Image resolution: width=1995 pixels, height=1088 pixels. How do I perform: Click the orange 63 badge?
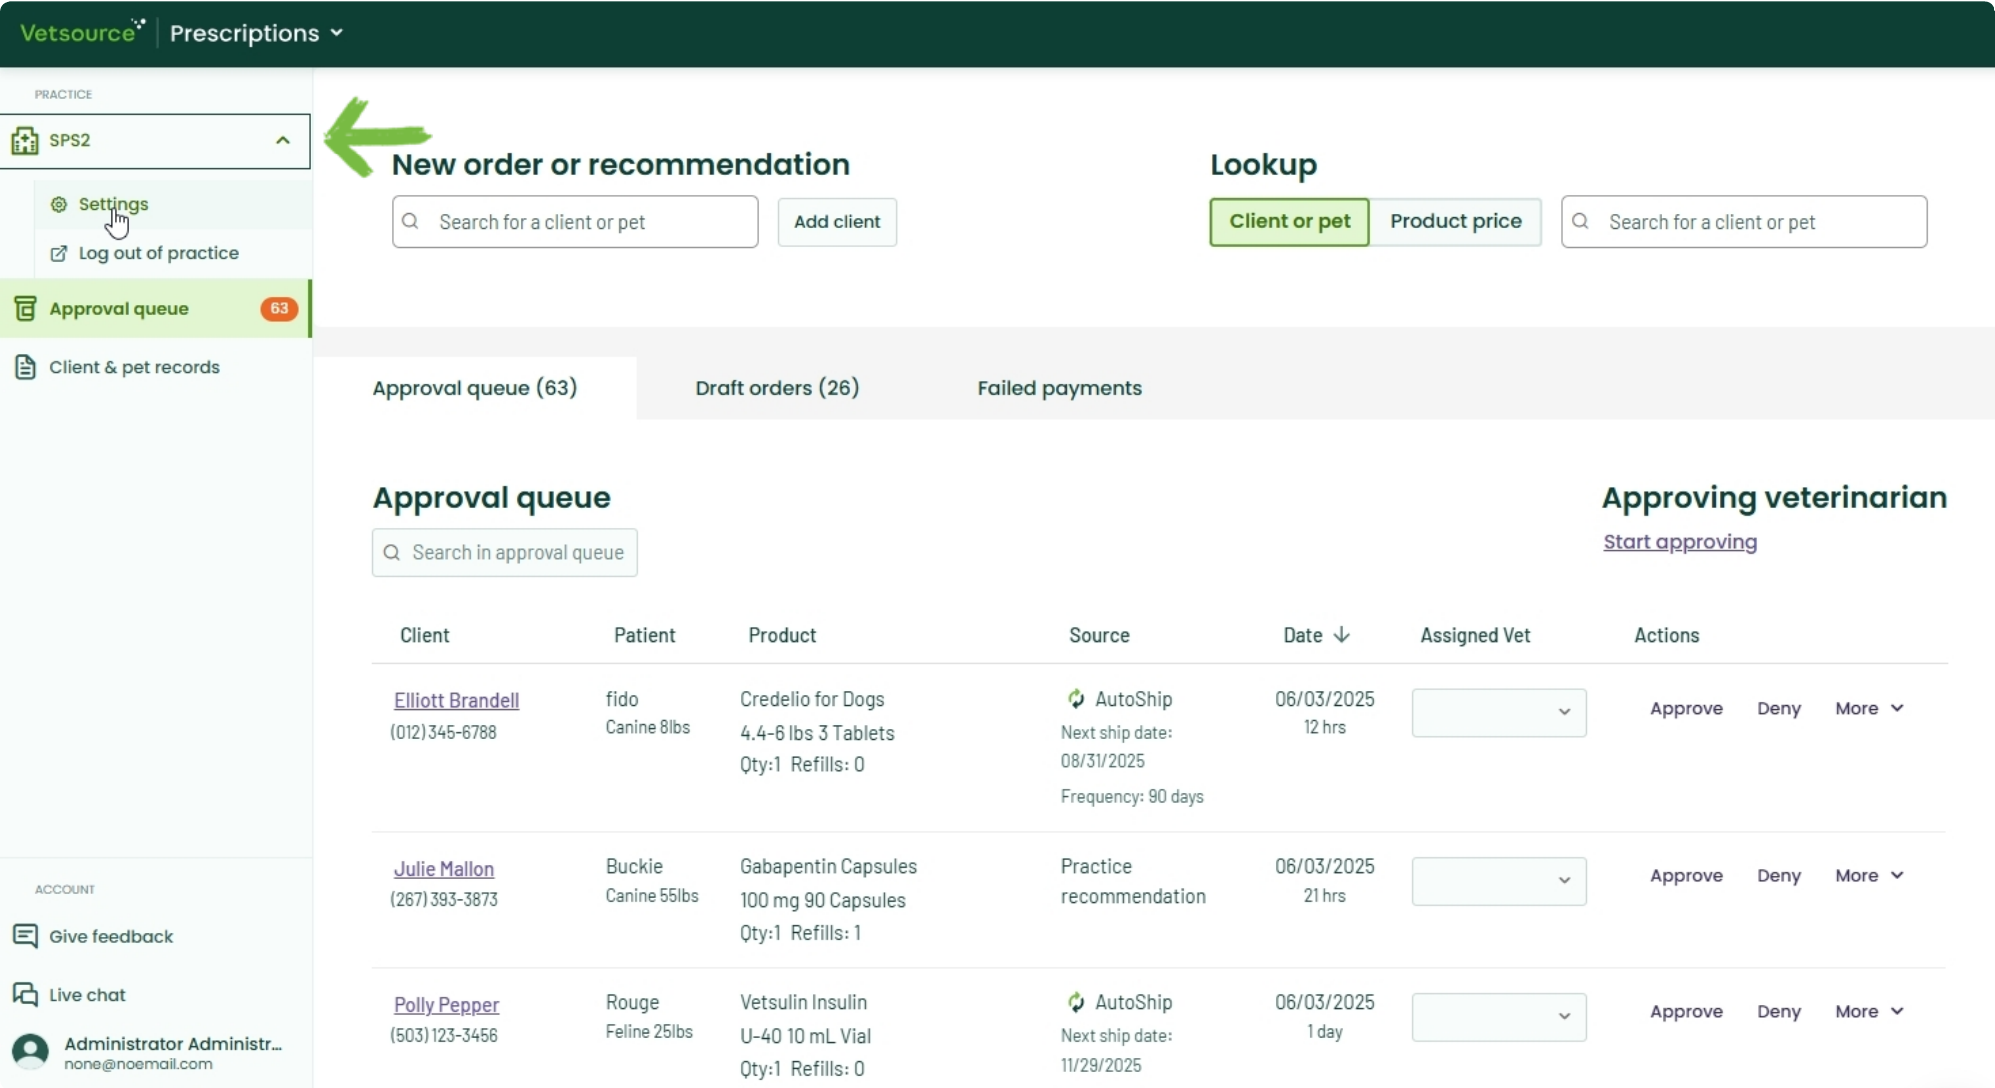coord(279,309)
